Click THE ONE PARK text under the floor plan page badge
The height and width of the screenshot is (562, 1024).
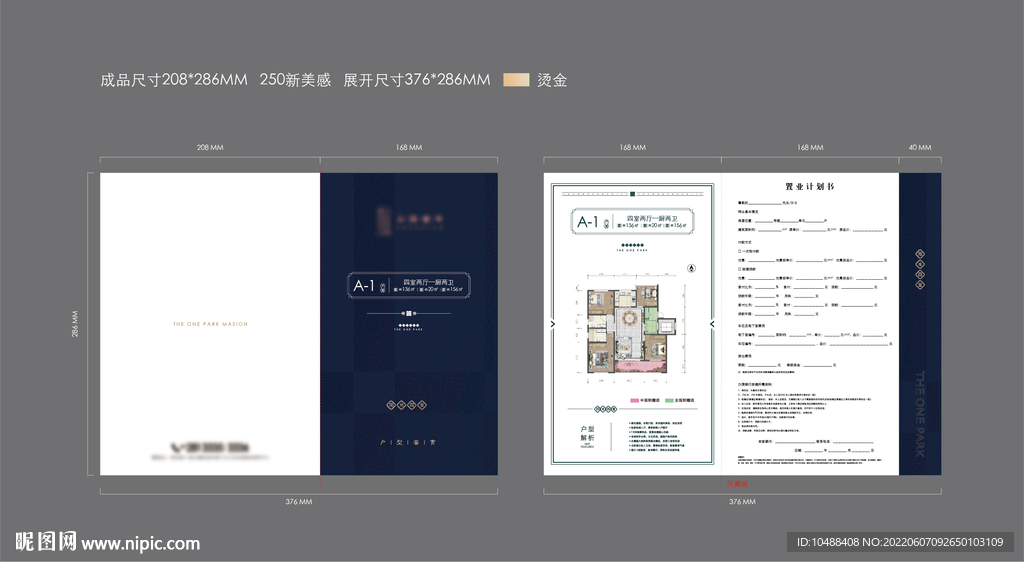point(632,251)
